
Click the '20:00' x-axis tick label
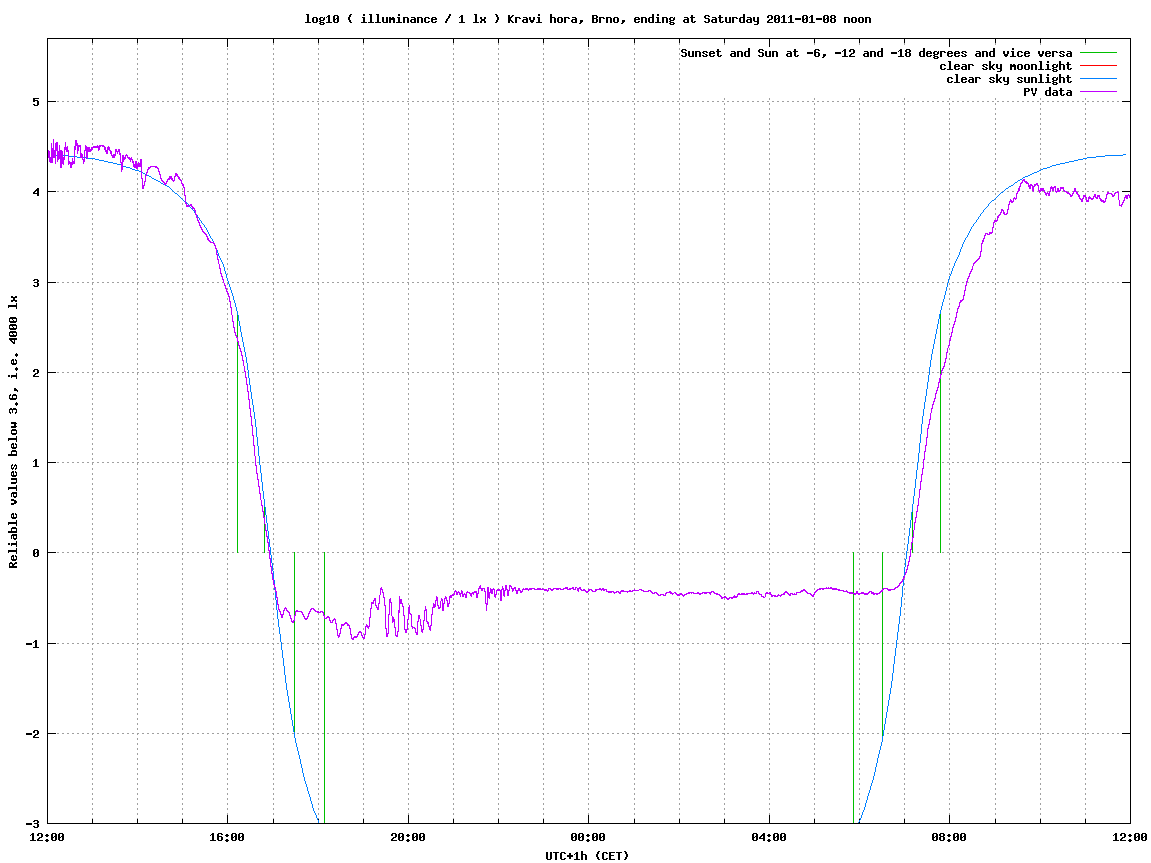pos(408,837)
